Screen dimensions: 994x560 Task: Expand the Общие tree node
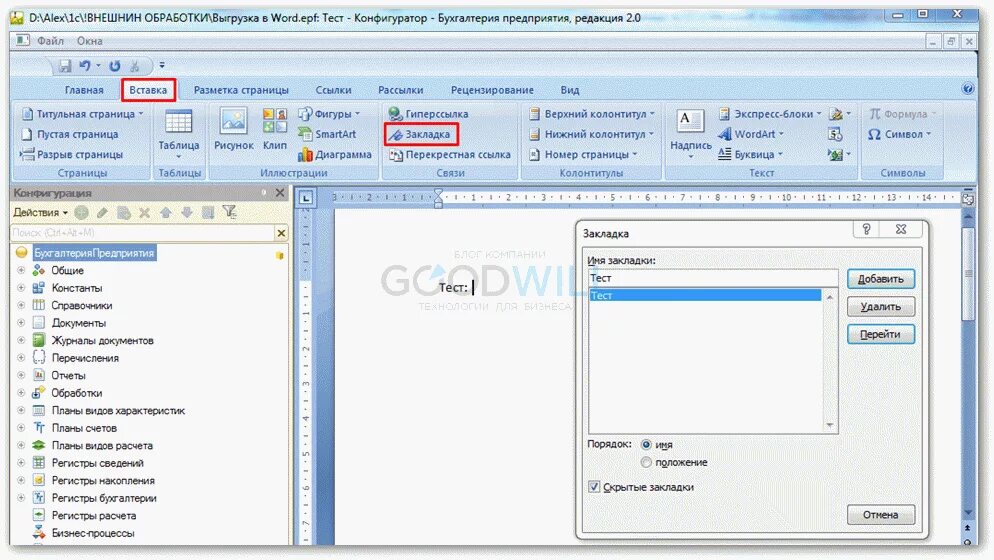21,270
